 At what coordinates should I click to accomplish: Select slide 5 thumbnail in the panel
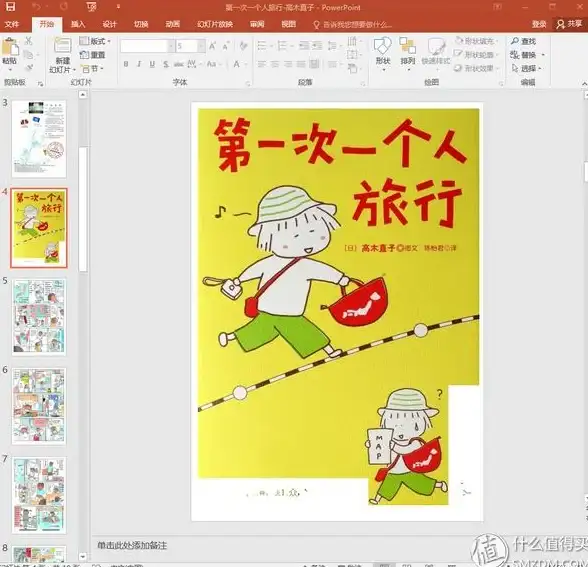click(39, 317)
